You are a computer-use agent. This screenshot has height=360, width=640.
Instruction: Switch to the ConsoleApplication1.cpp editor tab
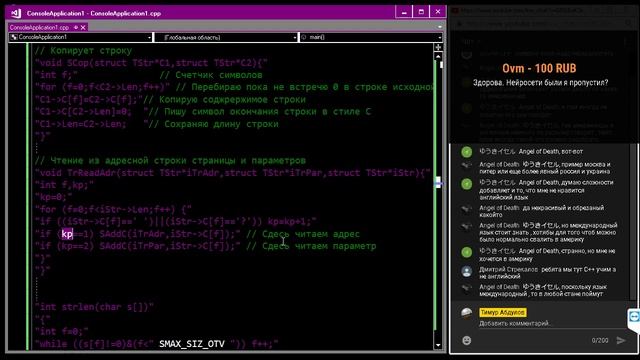39,27
